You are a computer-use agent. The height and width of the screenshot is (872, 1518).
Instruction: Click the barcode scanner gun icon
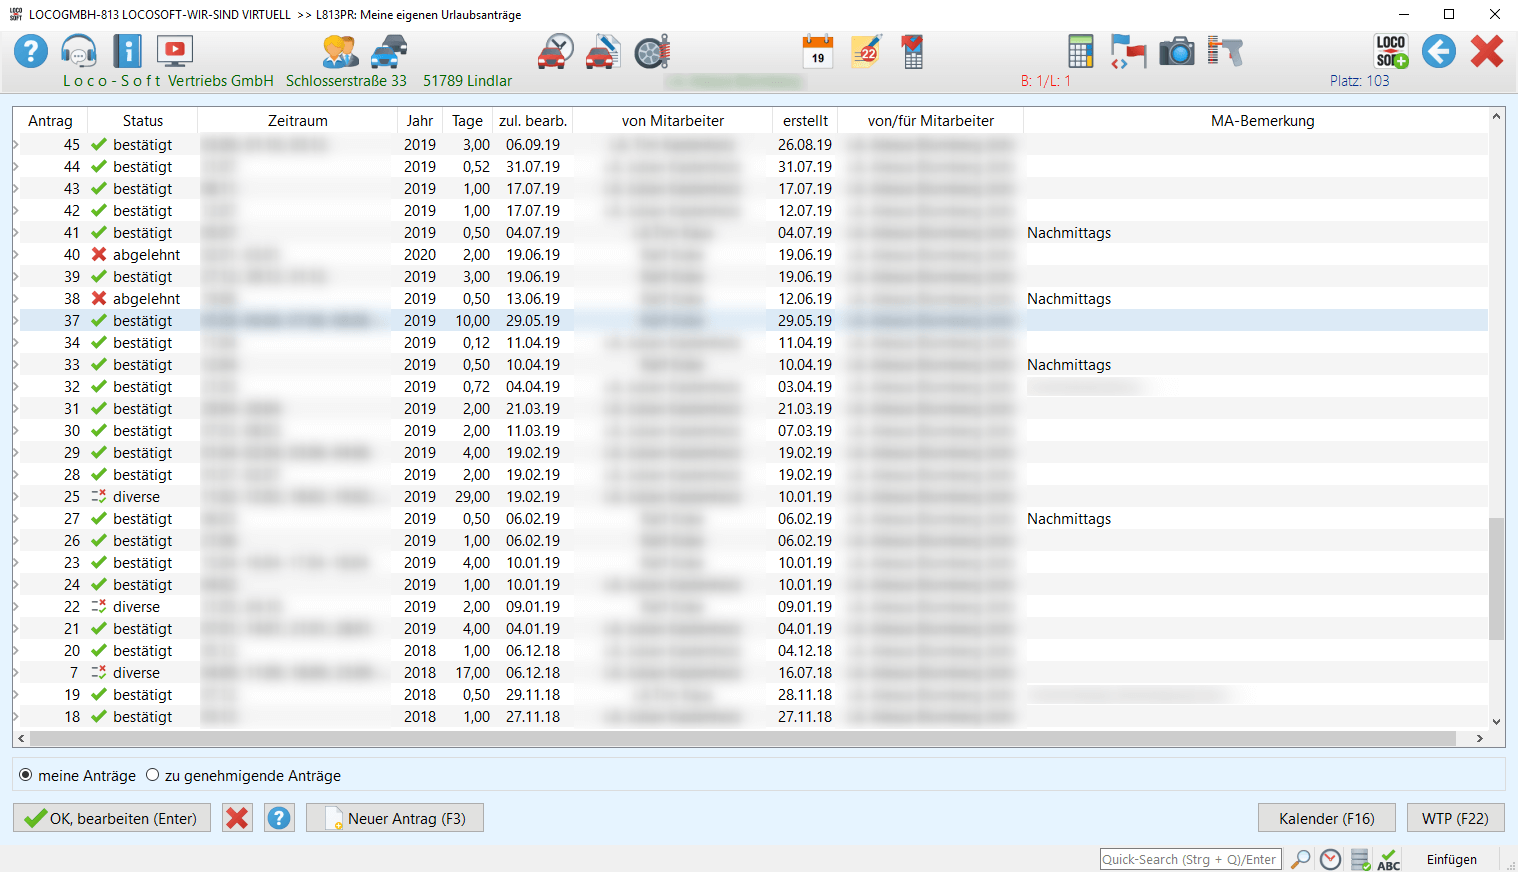[1224, 51]
